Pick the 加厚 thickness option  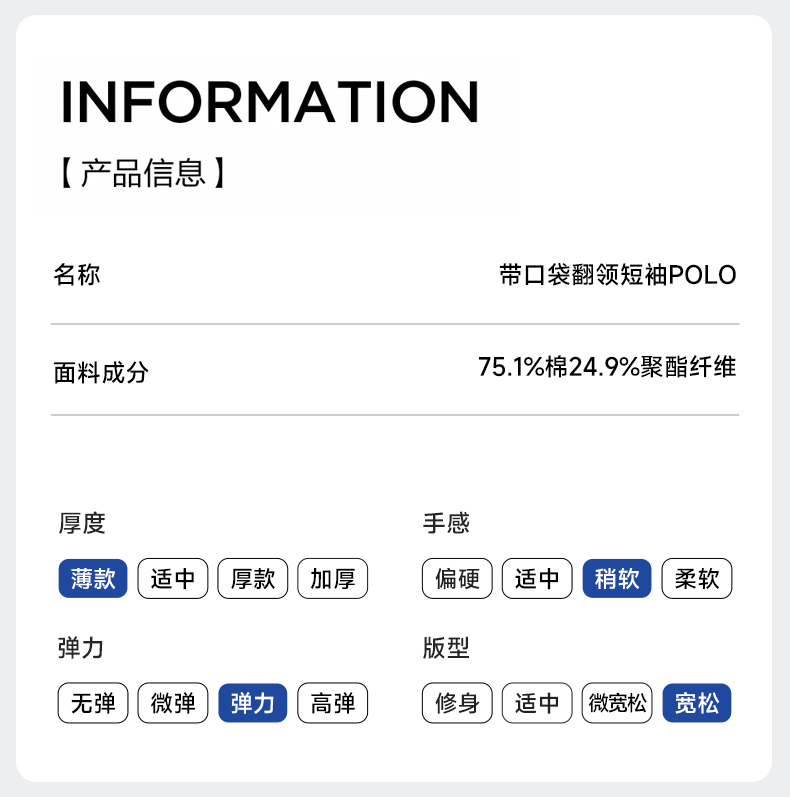(x=333, y=579)
